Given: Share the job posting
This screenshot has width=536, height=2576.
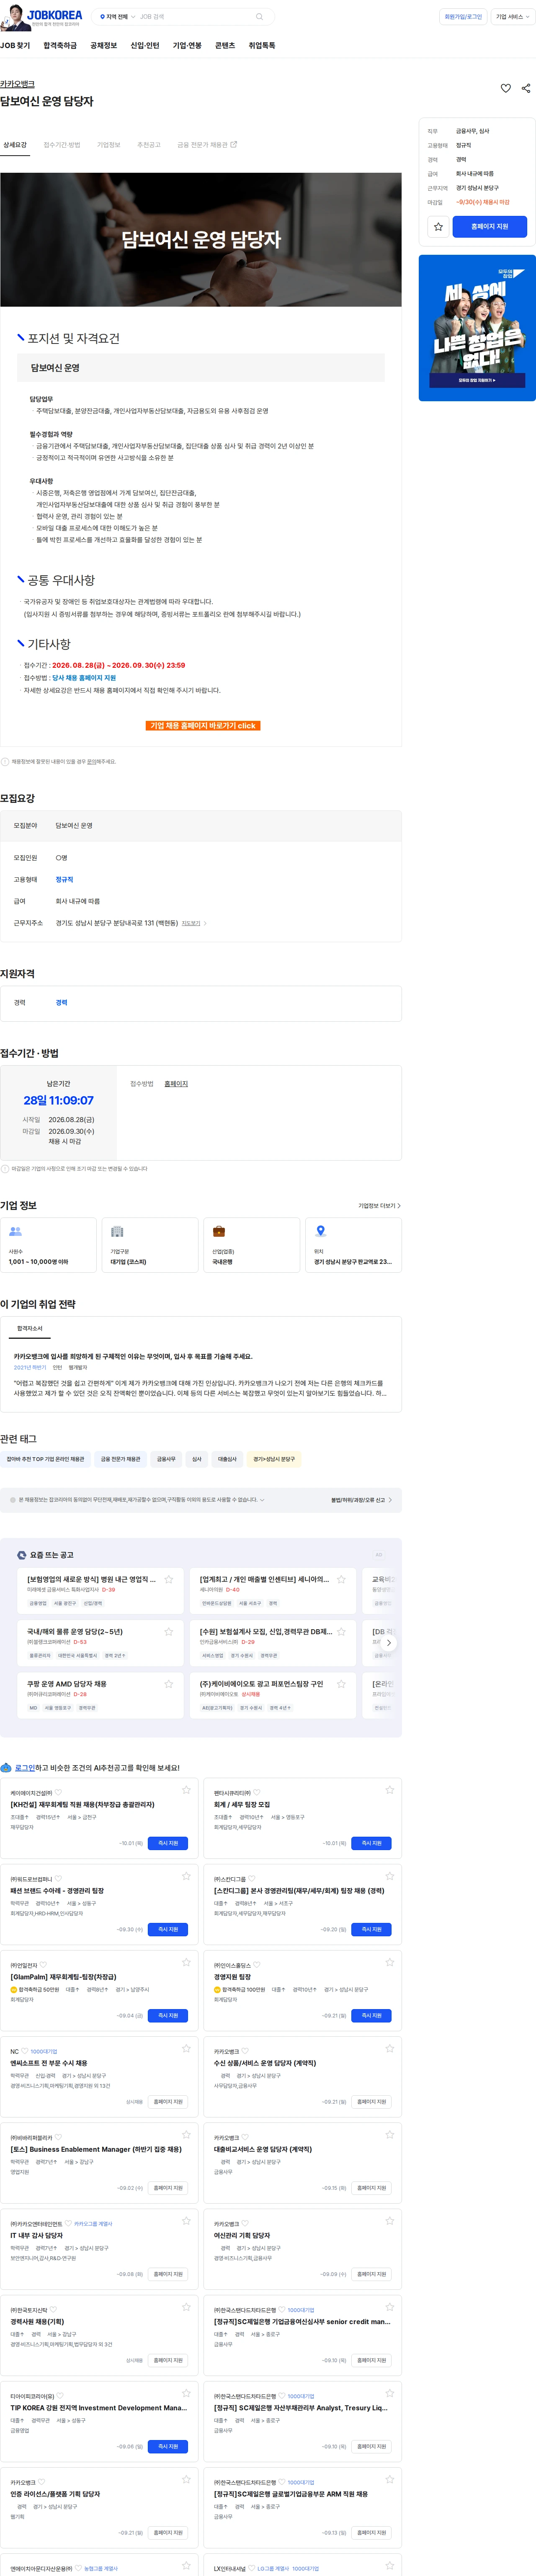Looking at the screenshot, I should pos(526,88).
